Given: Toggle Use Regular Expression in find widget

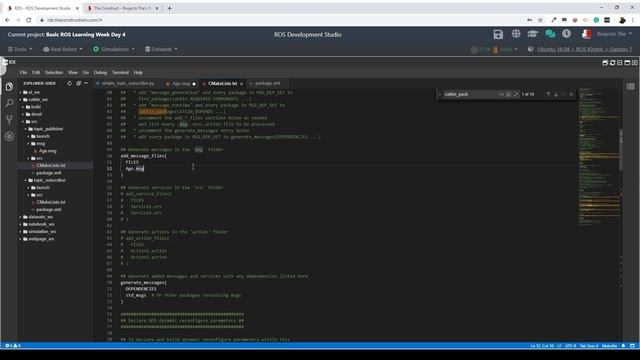Looking at the screenshot, I should (516, 94).
